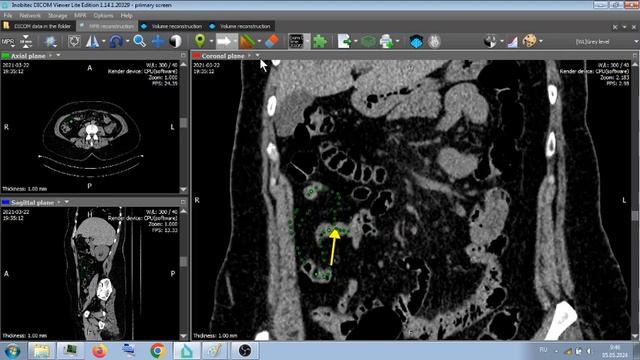The image size is (640, 360).
Task: Switch to the first Volume reconstruction tab
Action: (x=172, y=26)
